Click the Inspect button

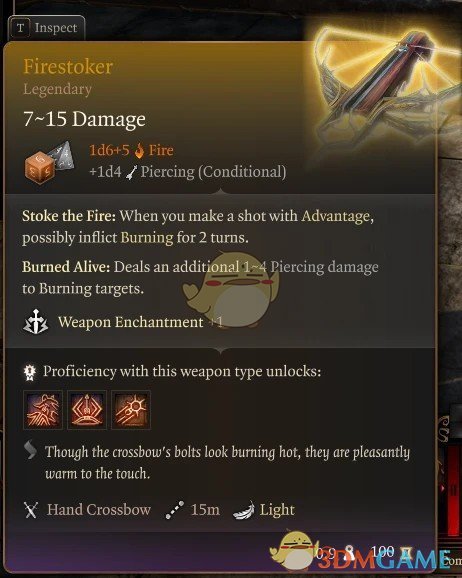pos(46,28)
